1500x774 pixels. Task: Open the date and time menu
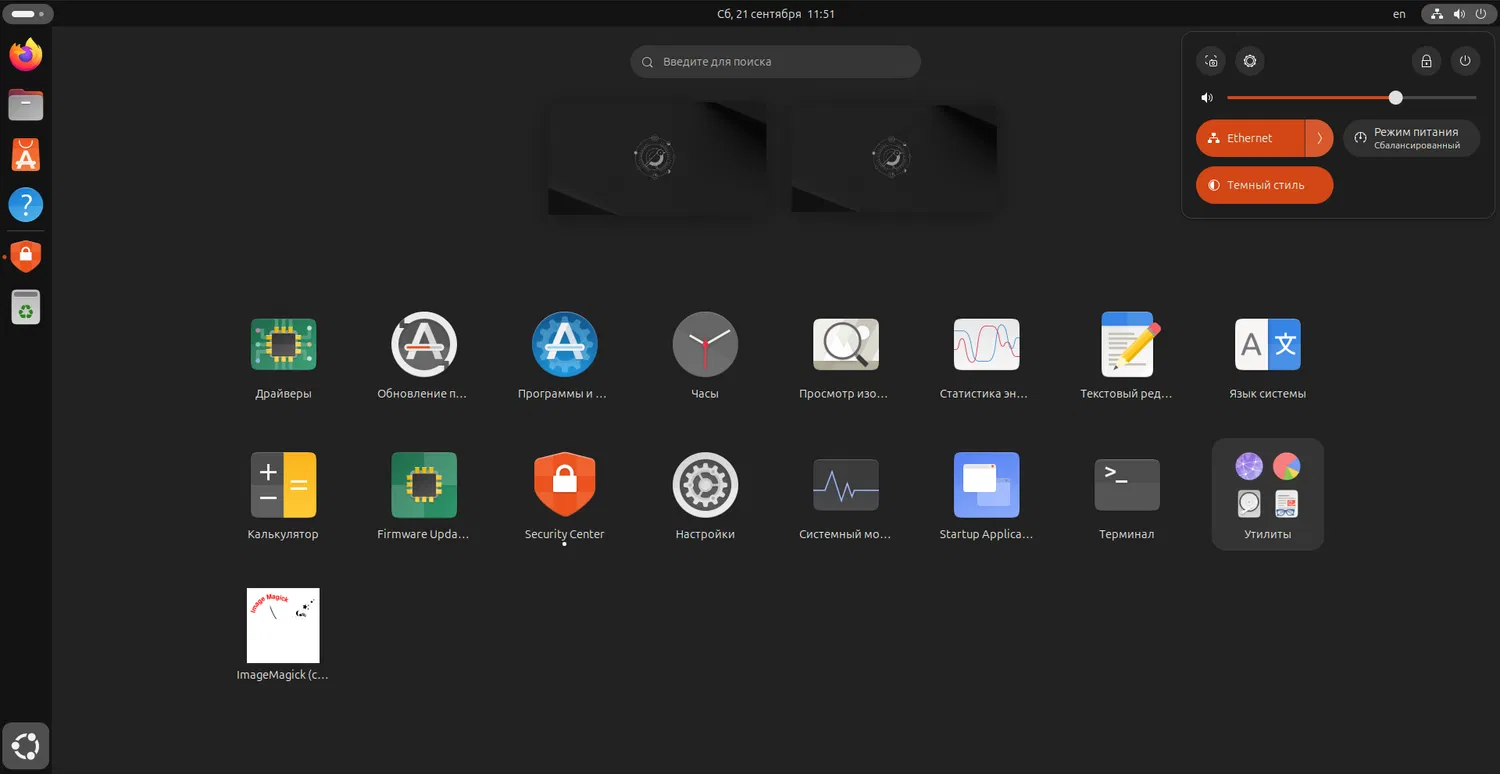(776, 14)
